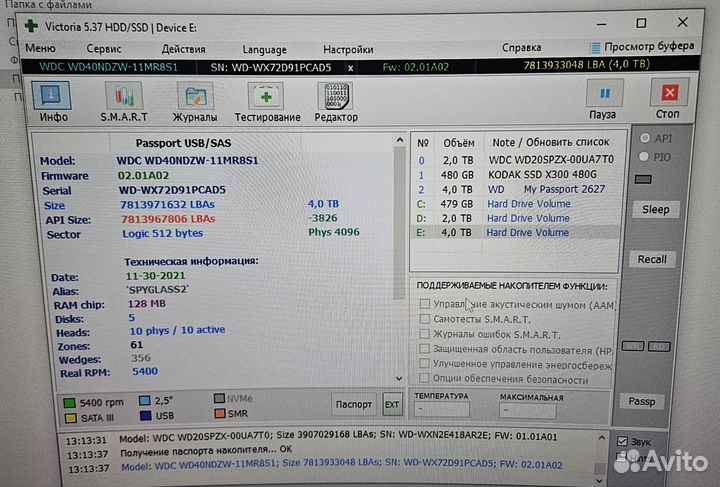Open the Журналы logs section
The height and width of the screenshot is (487, 720).
click(195, 102)
